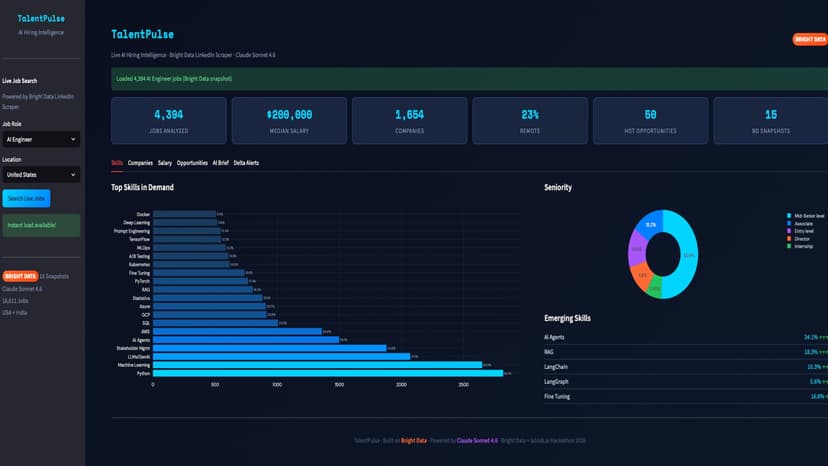Screen dimensions: 828x466
Task: Click the Stakeholder Mgmt bar in the chart
Action: tap(270, 348)
